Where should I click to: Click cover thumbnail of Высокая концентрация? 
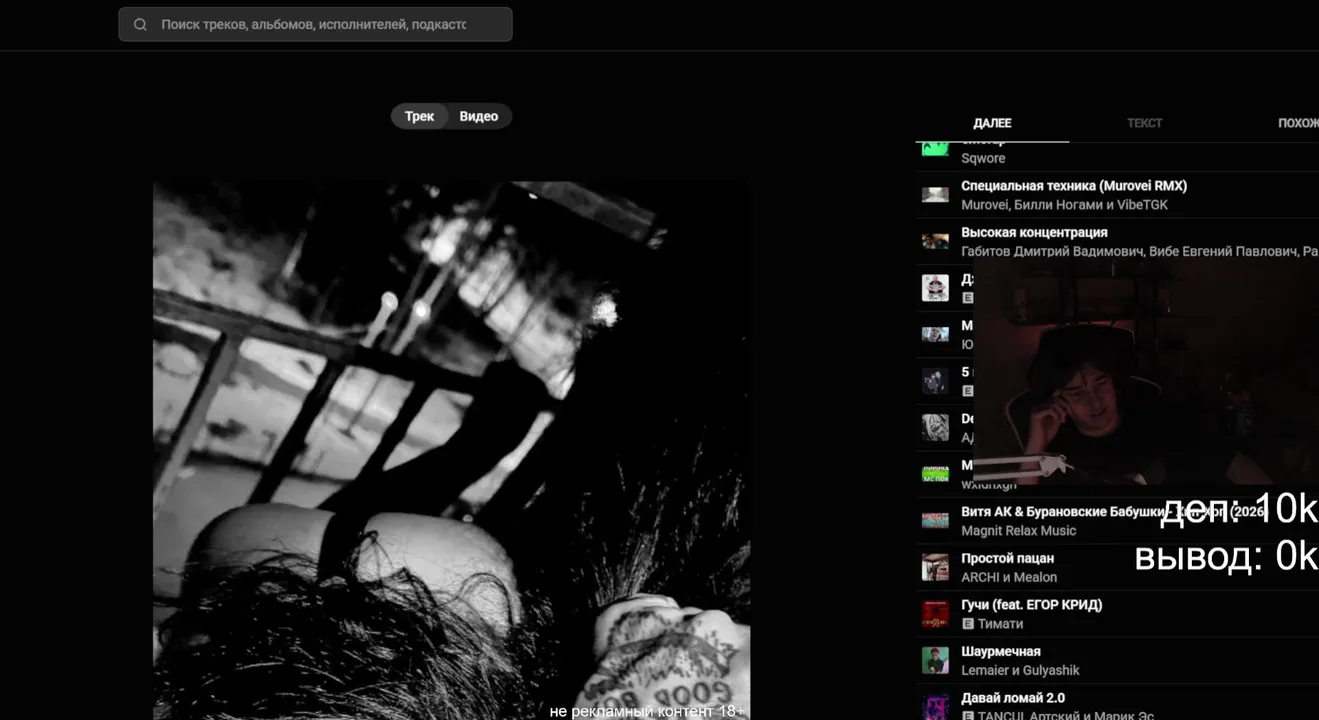pos(935,241)
